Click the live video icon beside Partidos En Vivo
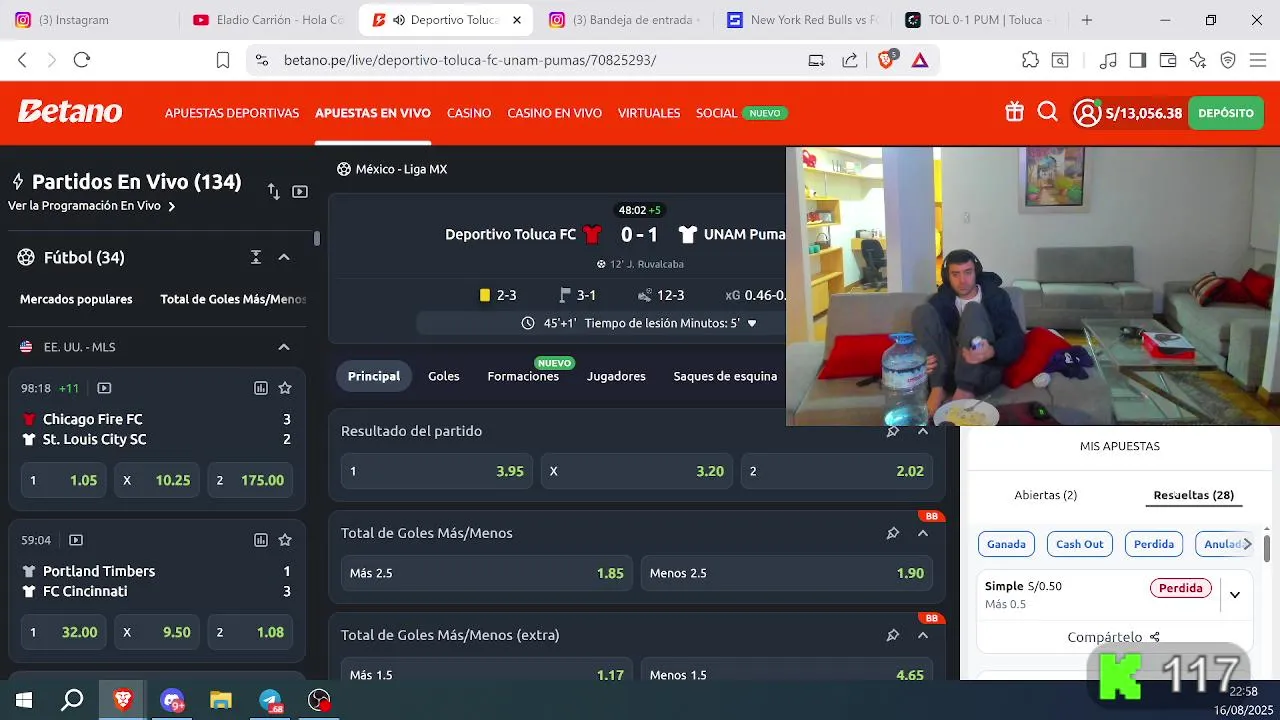This screenshot has width=1280, height=720. 300,191
